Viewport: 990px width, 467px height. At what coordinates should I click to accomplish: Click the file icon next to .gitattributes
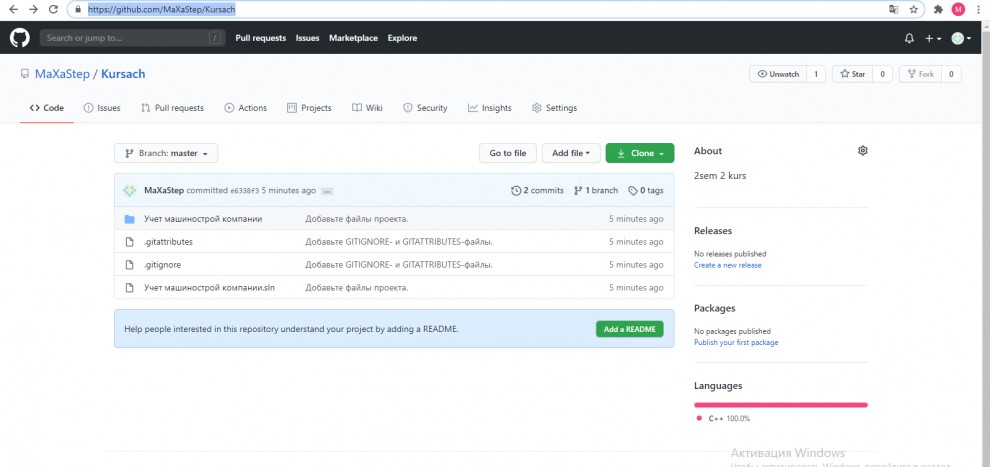[129, 242]
